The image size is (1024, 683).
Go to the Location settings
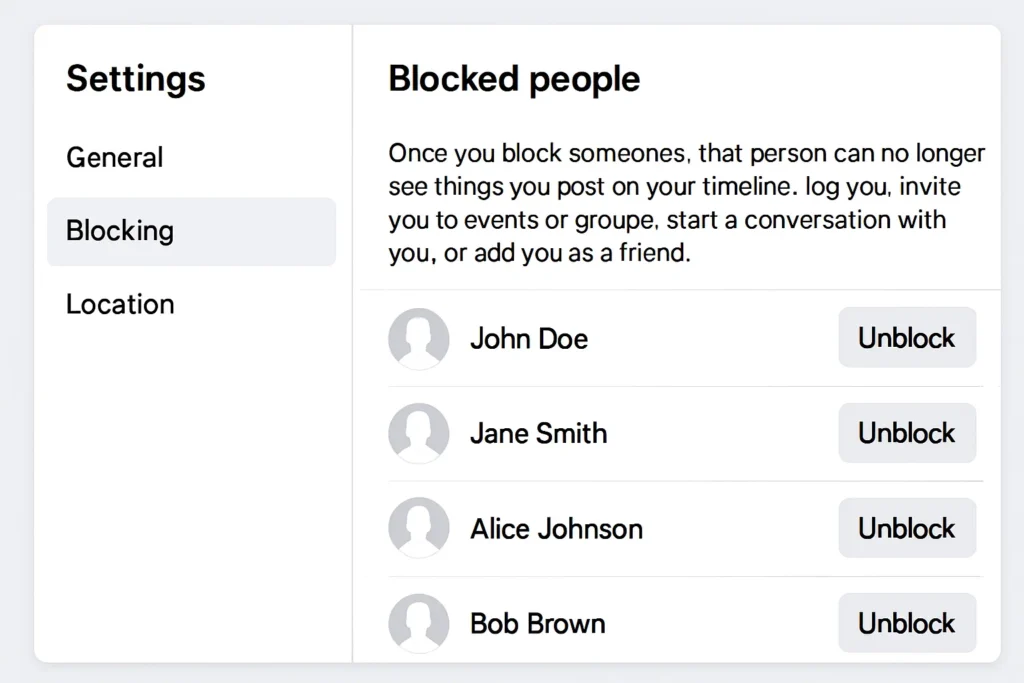click(x=120, y=304)
